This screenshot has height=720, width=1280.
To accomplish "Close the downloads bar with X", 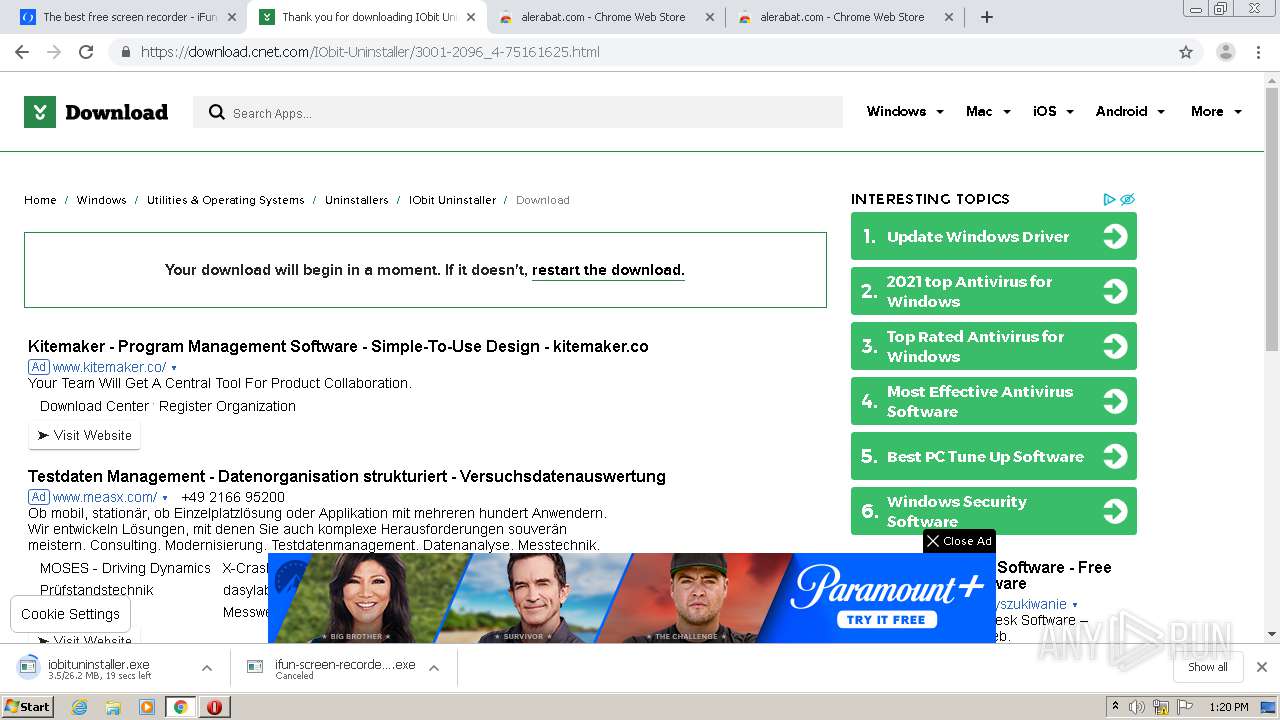I will point(1262,667).
